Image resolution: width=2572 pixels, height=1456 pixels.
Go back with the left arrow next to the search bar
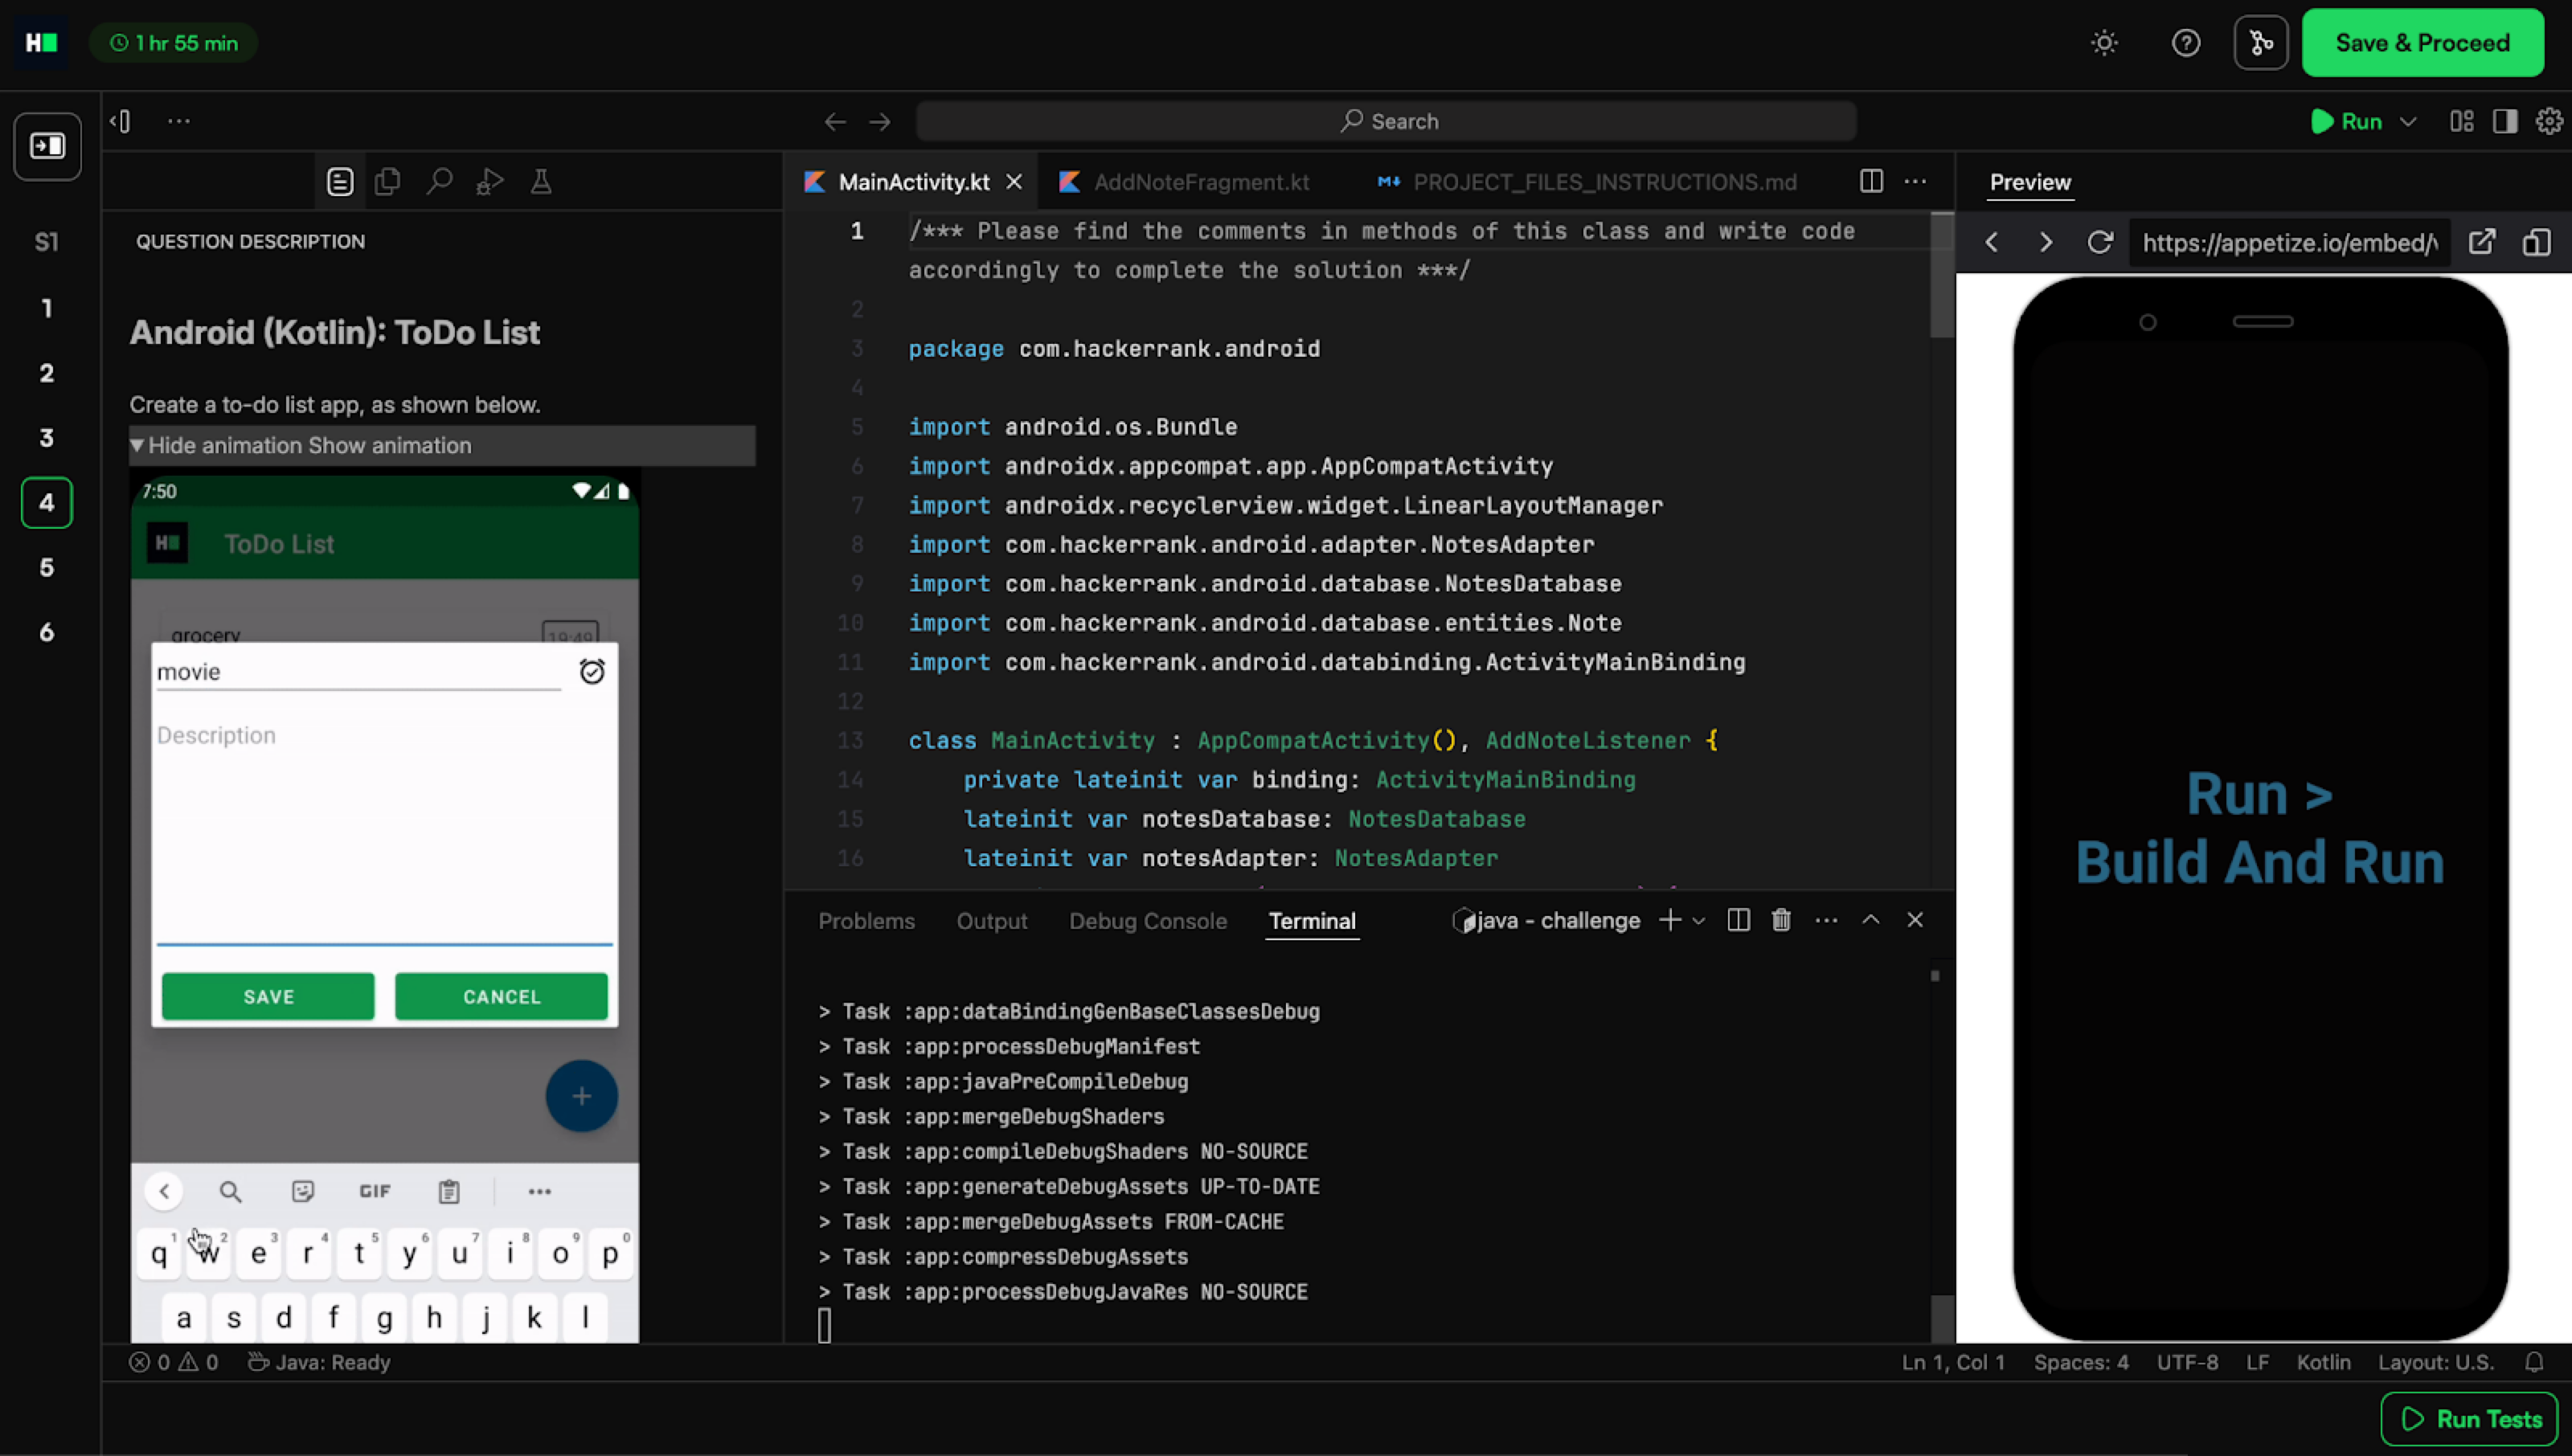tap(835, 122)
